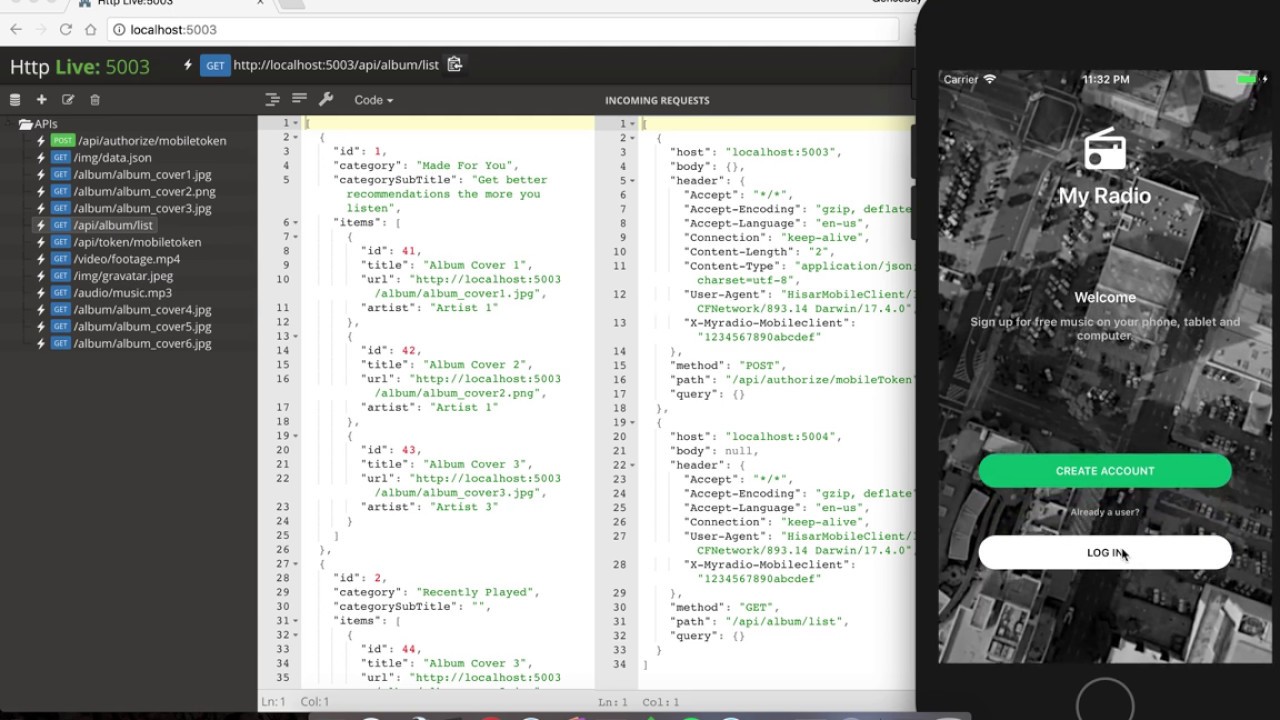
Task: Select /album/album_cover5.jpg endpoint
Action: (142, 327)
